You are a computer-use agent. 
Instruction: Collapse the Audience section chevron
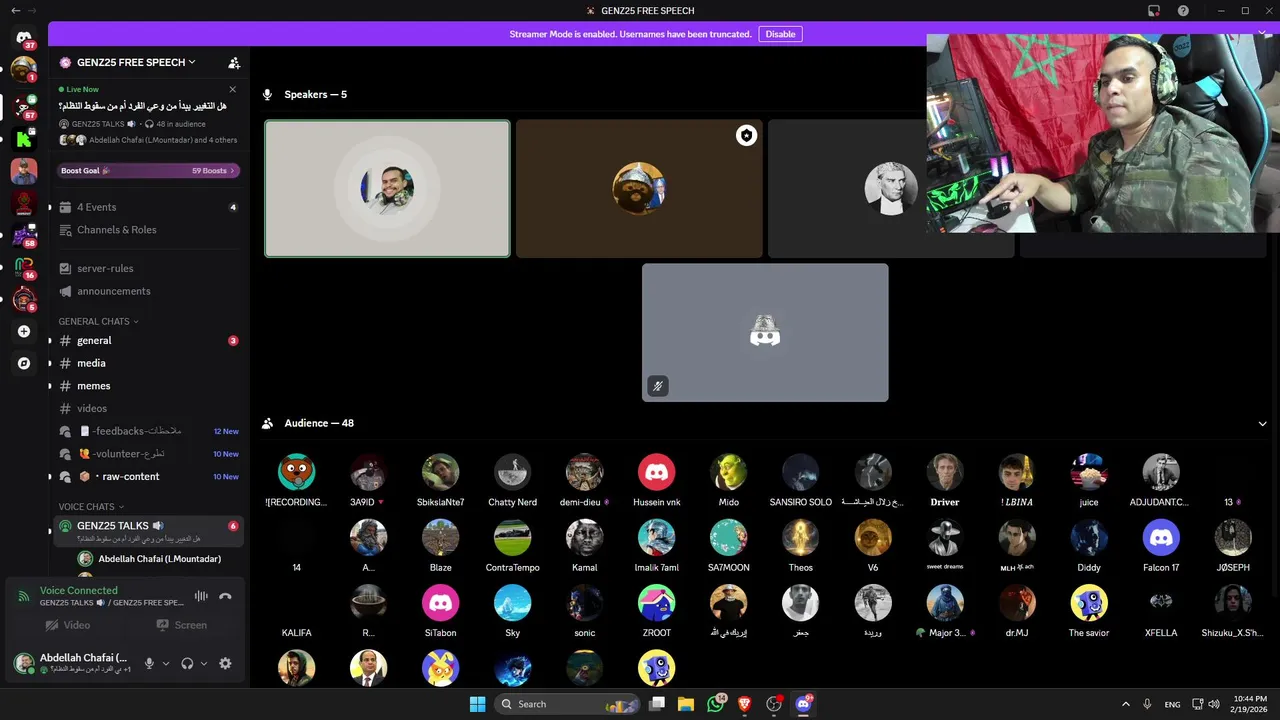point(1263,423)
